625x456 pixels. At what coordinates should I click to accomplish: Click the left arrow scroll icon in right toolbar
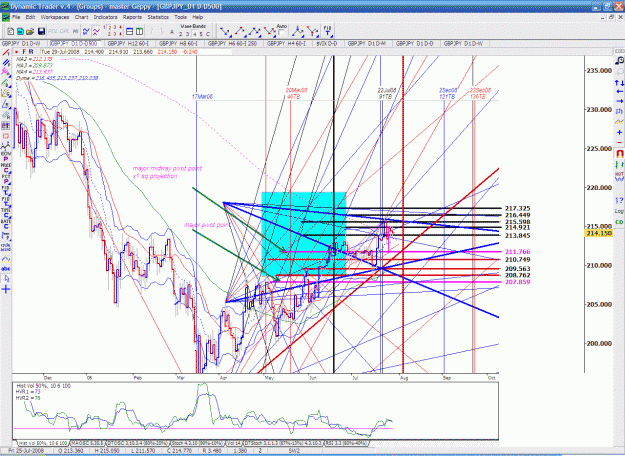click(x=619, y=92)
